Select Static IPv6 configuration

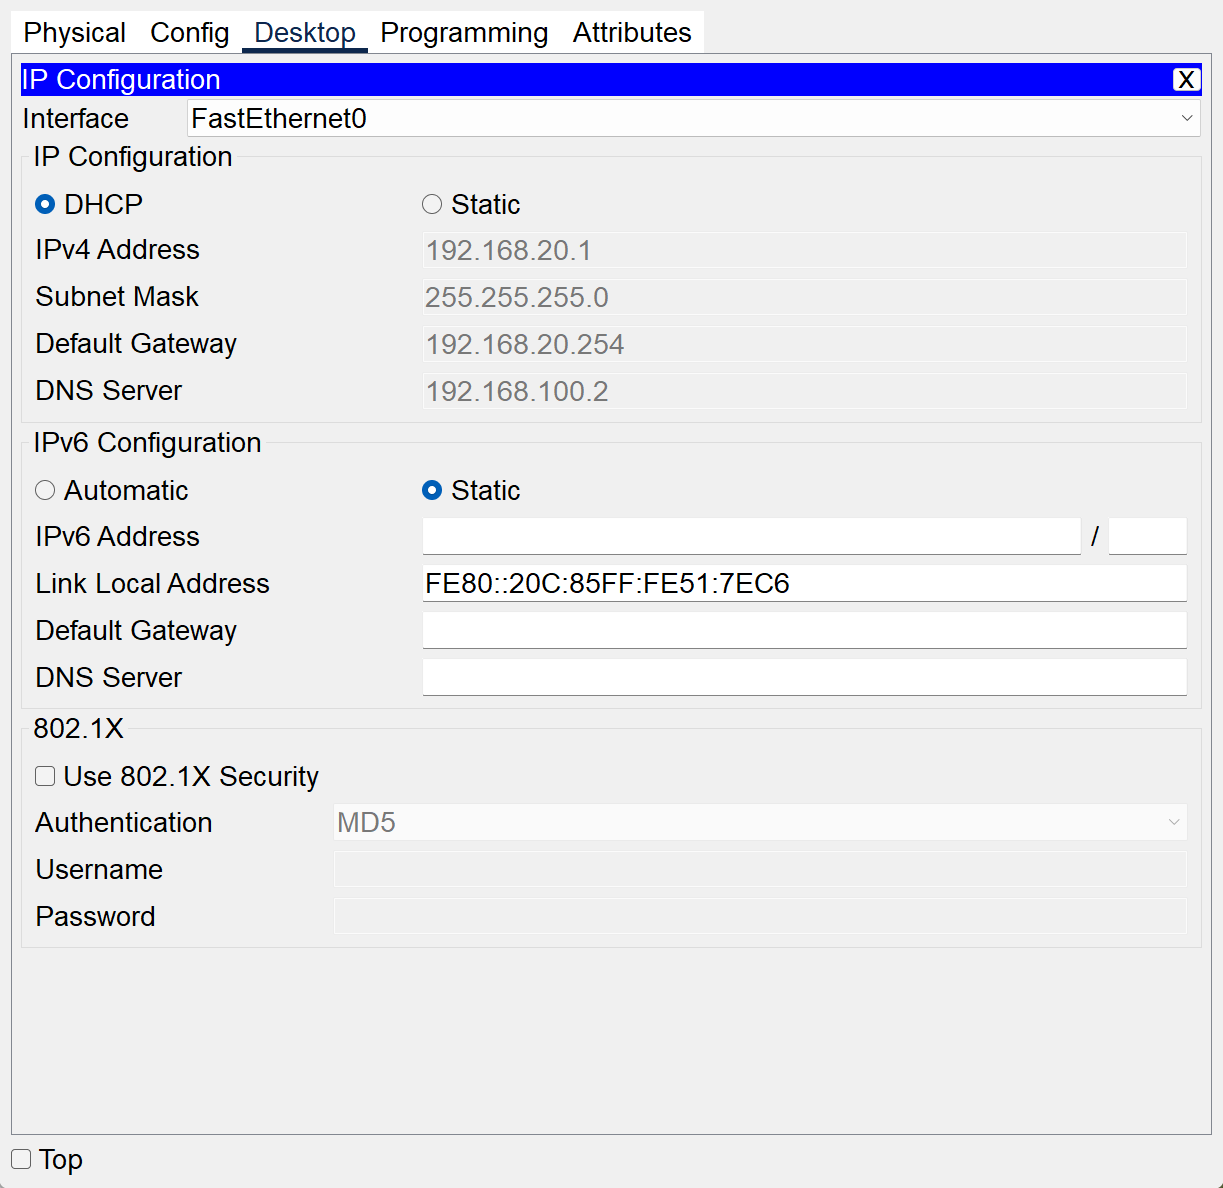pos(432,490)
